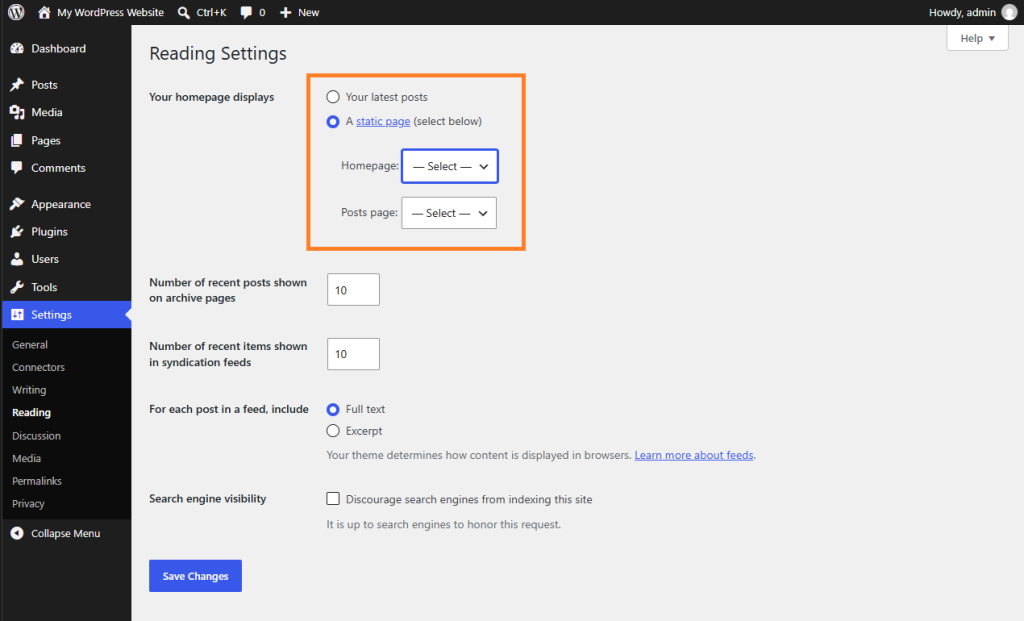Click the Settings sliders icon
This screenshot has height=621, width=1024.
click(x=17, y=315)
